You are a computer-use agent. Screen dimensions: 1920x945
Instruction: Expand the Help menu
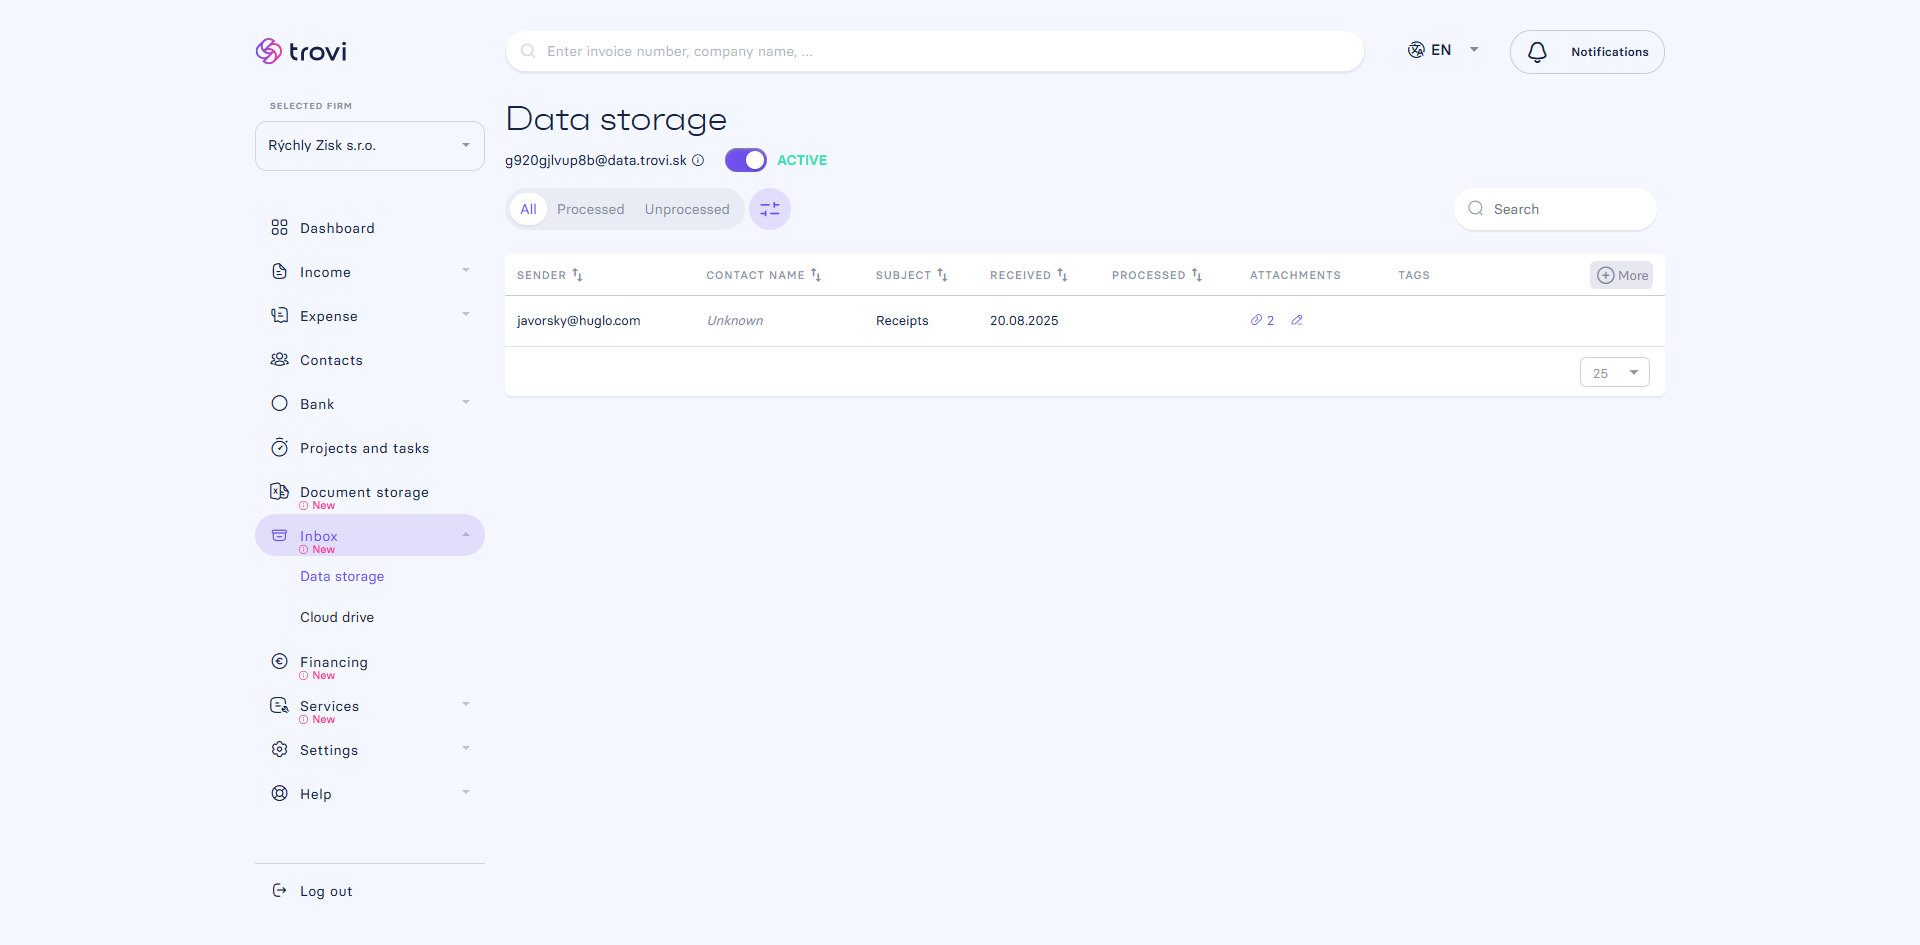(466, 793)
